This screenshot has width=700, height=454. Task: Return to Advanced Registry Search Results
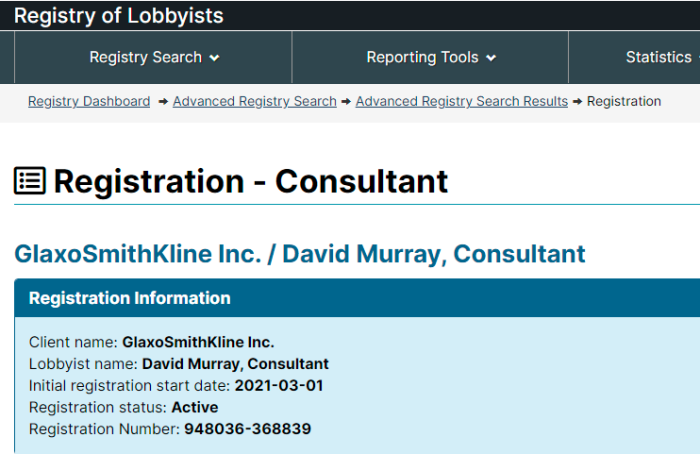(462, 101)
